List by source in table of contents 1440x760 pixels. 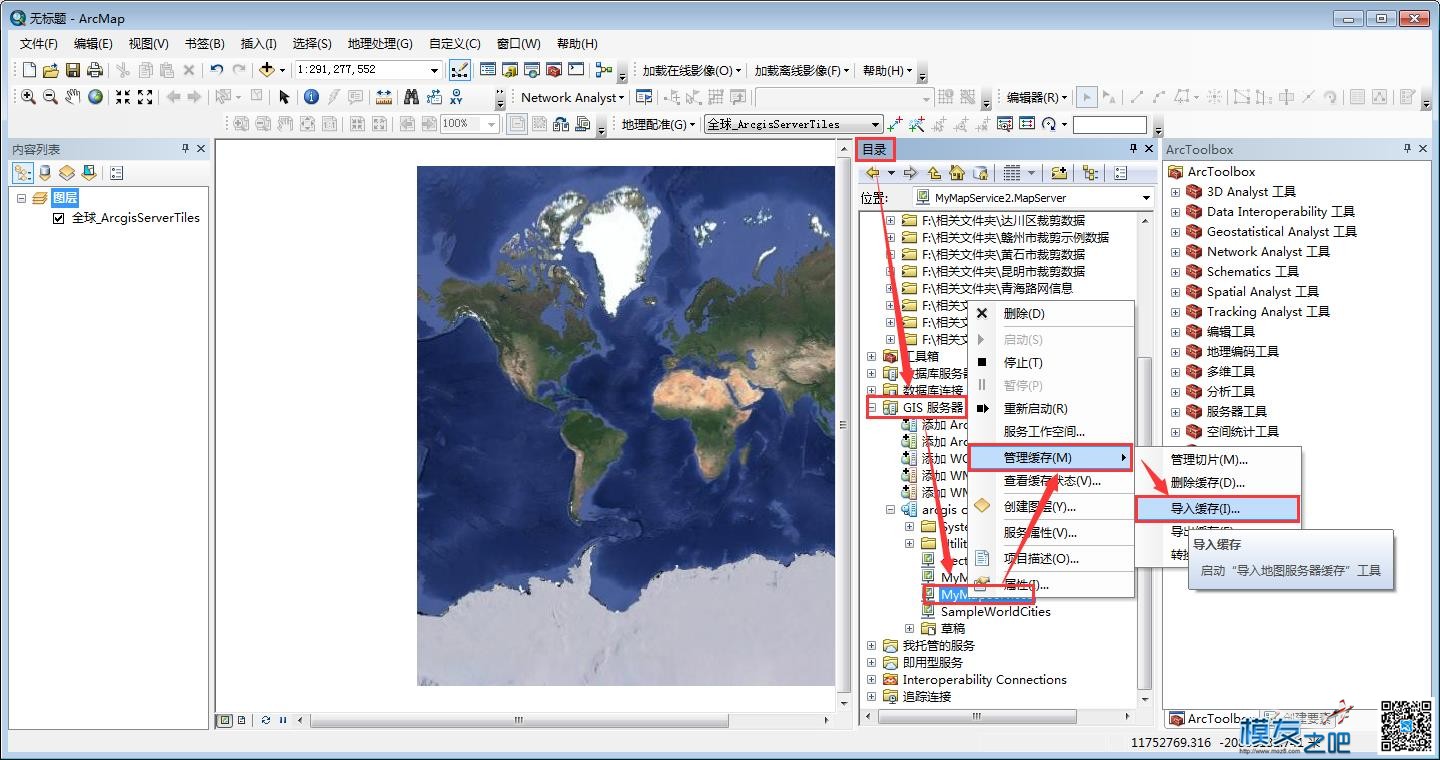(x=44, y=173)
